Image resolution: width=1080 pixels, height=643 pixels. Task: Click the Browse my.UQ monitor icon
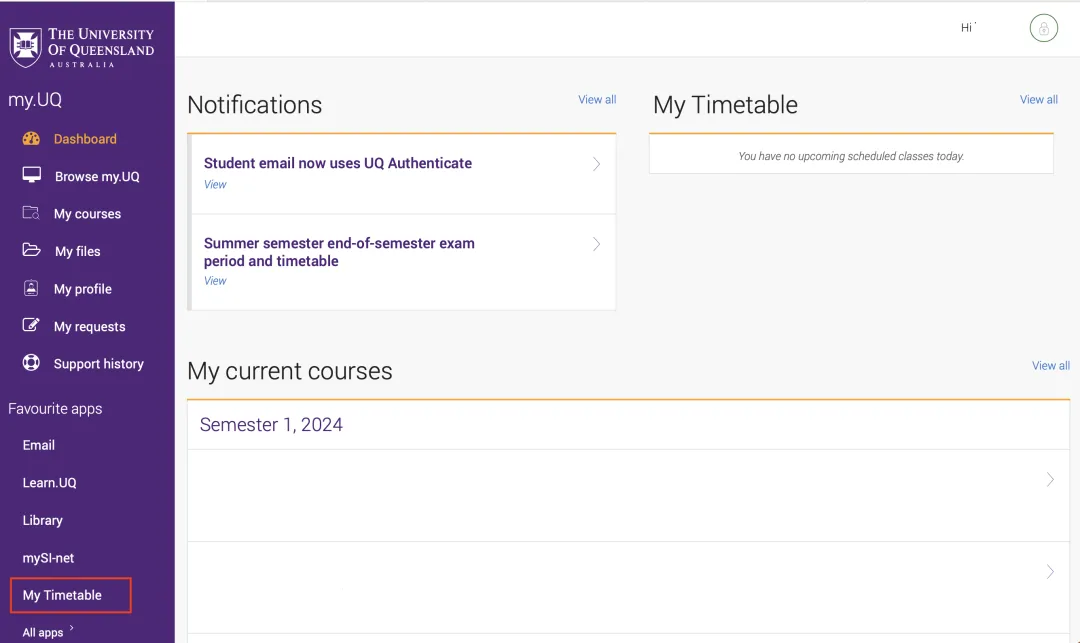tap(32, 175)
